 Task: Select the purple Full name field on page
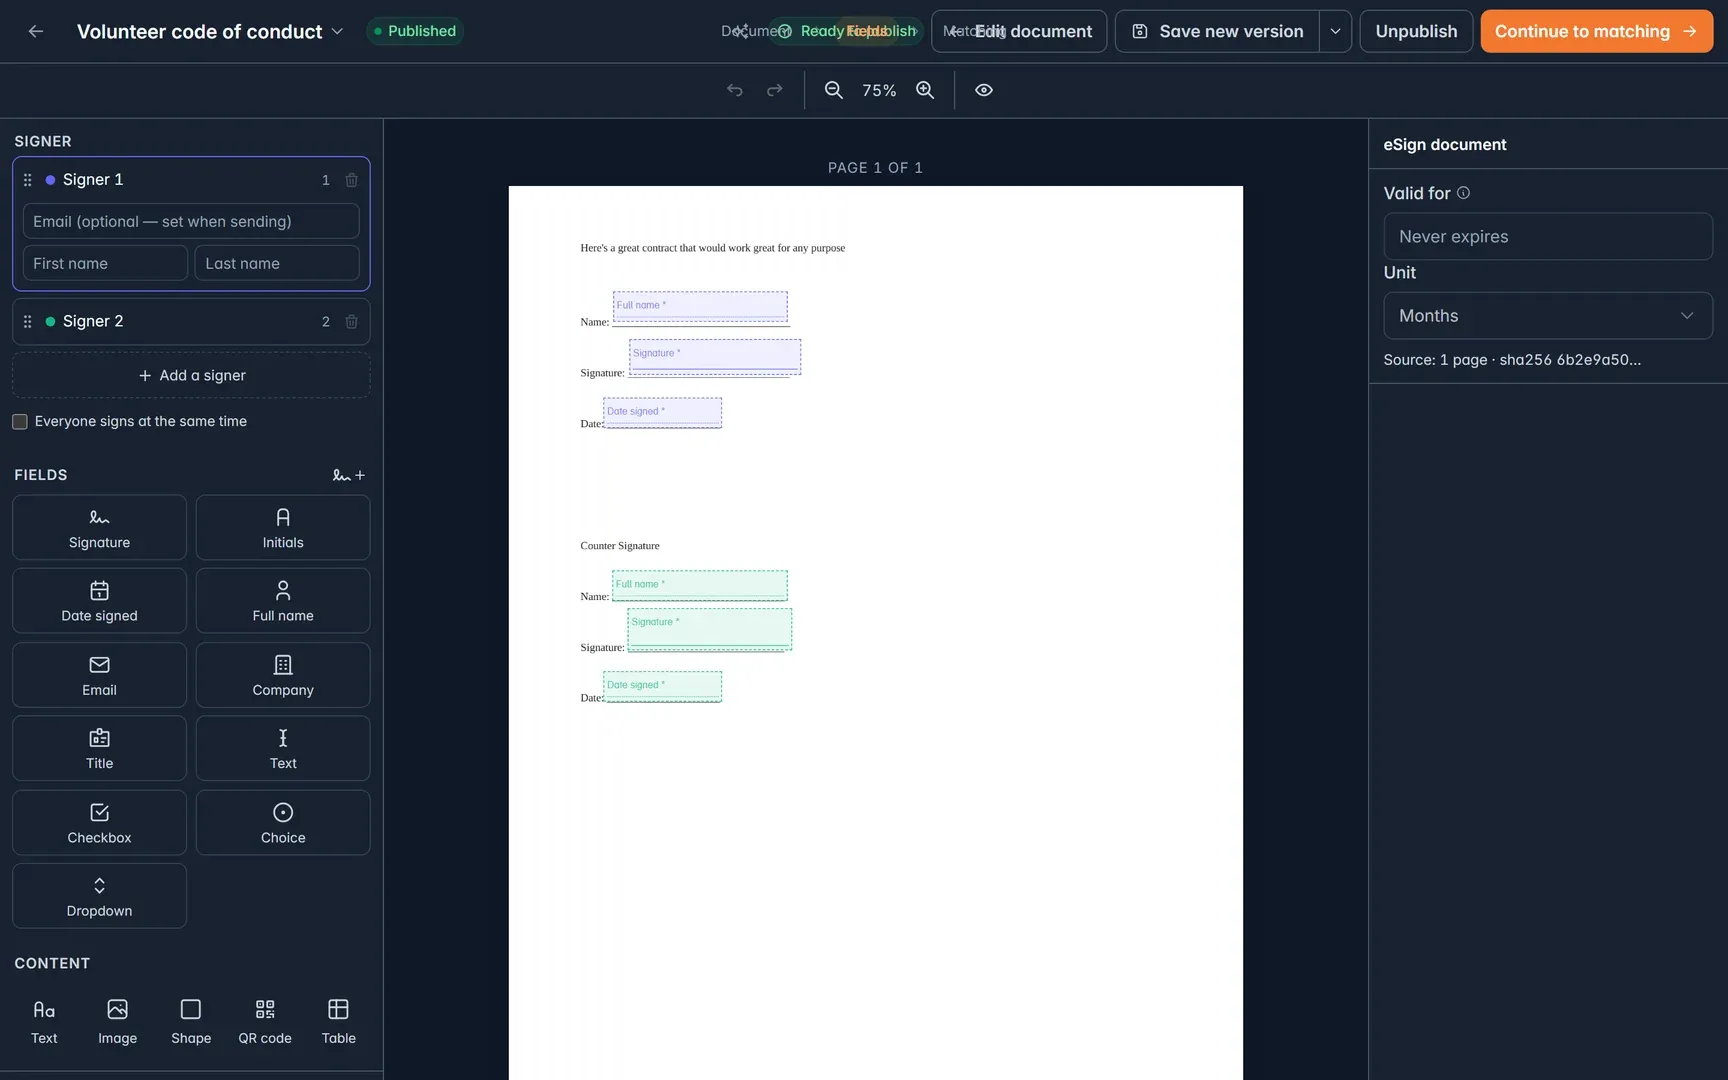click(x=700, y=306)
